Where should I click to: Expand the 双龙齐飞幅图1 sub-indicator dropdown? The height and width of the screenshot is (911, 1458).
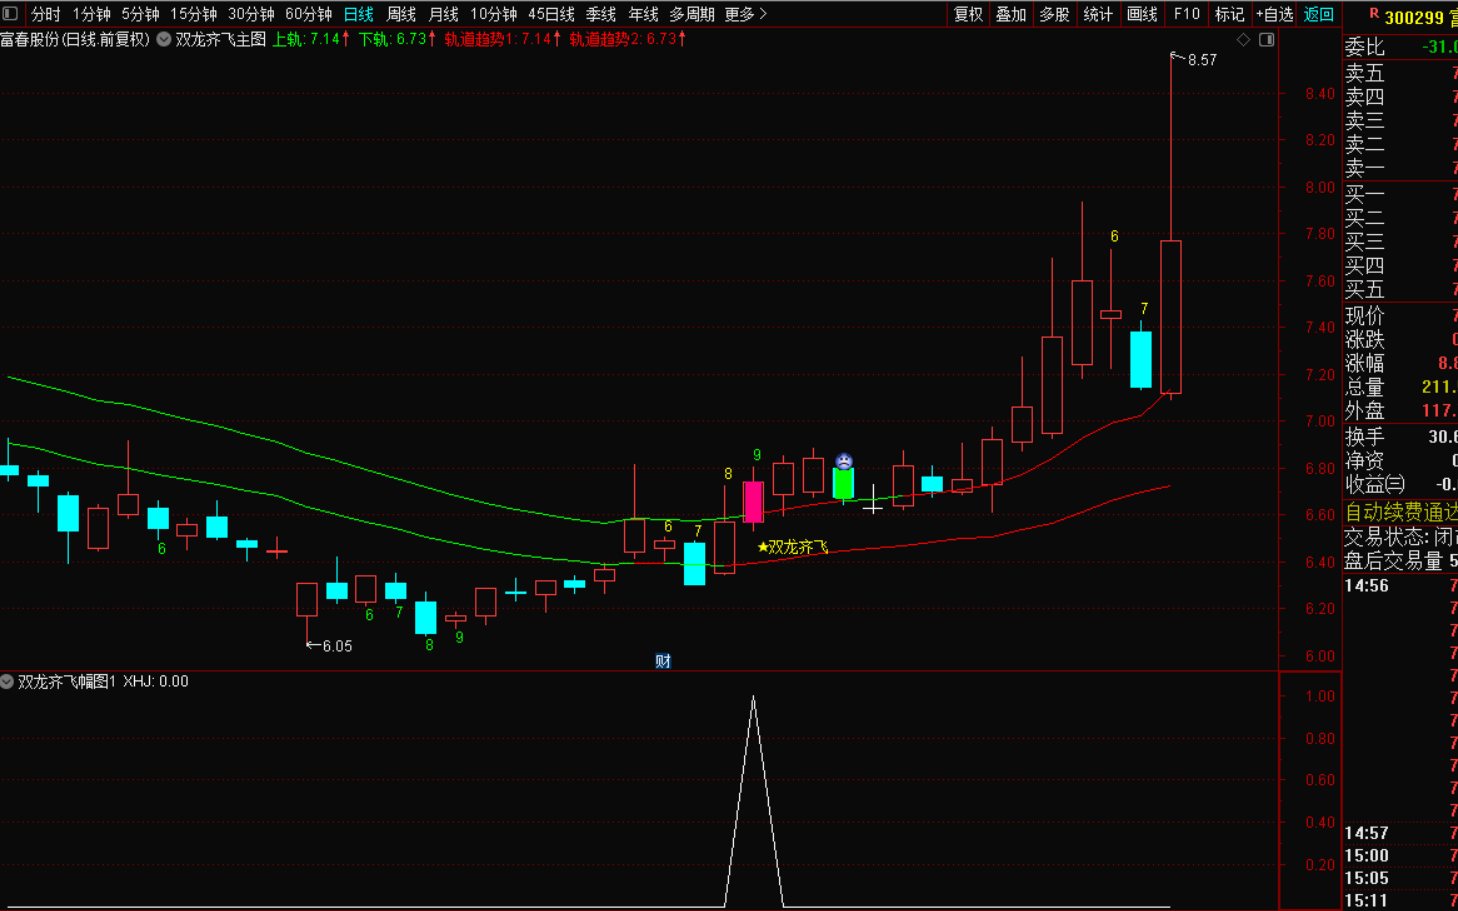point(8,681)
